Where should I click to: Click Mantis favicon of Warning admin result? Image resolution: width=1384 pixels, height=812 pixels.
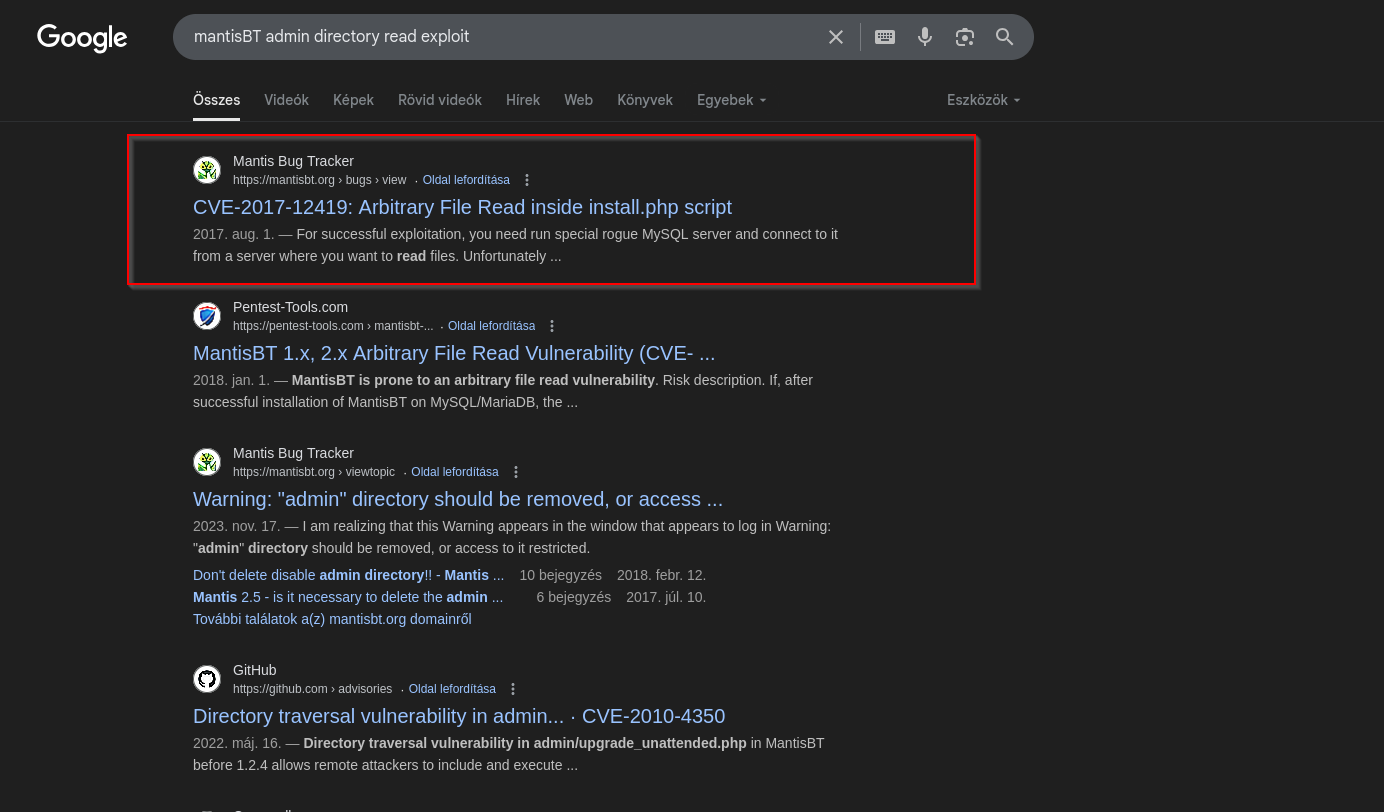[207, 462]
